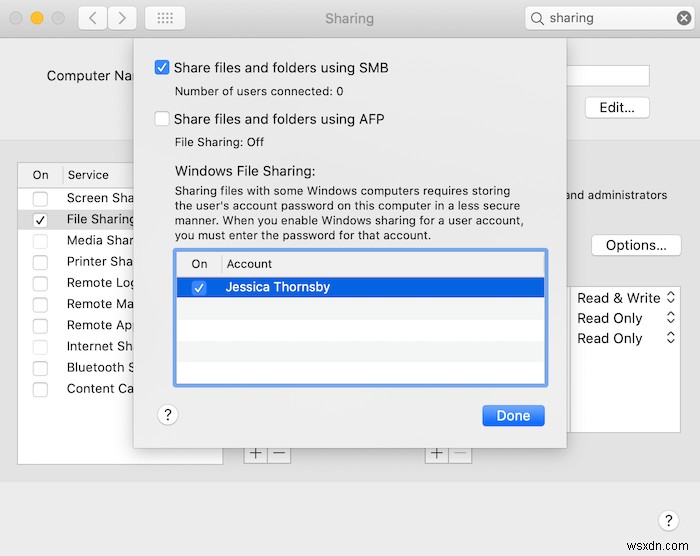Select the Remote Login service row
This screenshot has height=556, width=700.
click(x=76, y=283)
